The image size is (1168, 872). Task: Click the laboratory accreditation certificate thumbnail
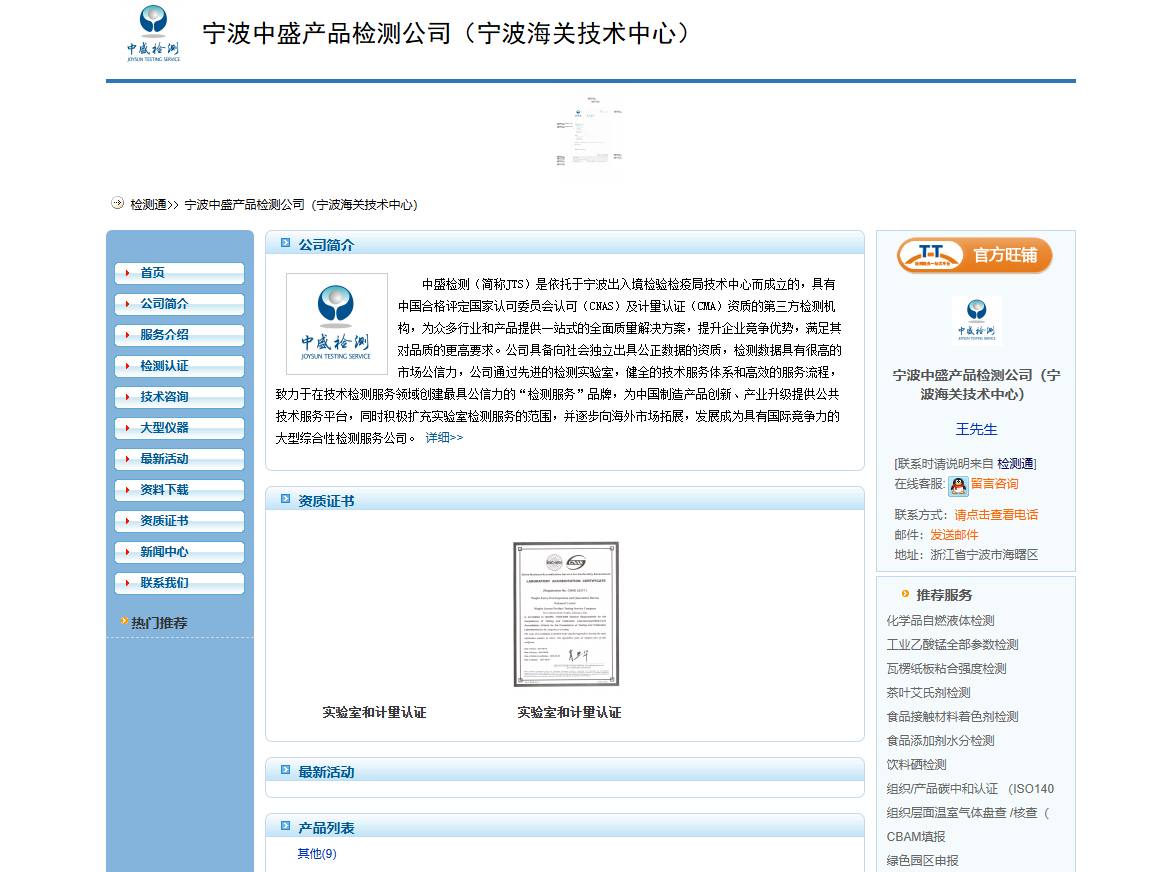(x=566, y=613)
